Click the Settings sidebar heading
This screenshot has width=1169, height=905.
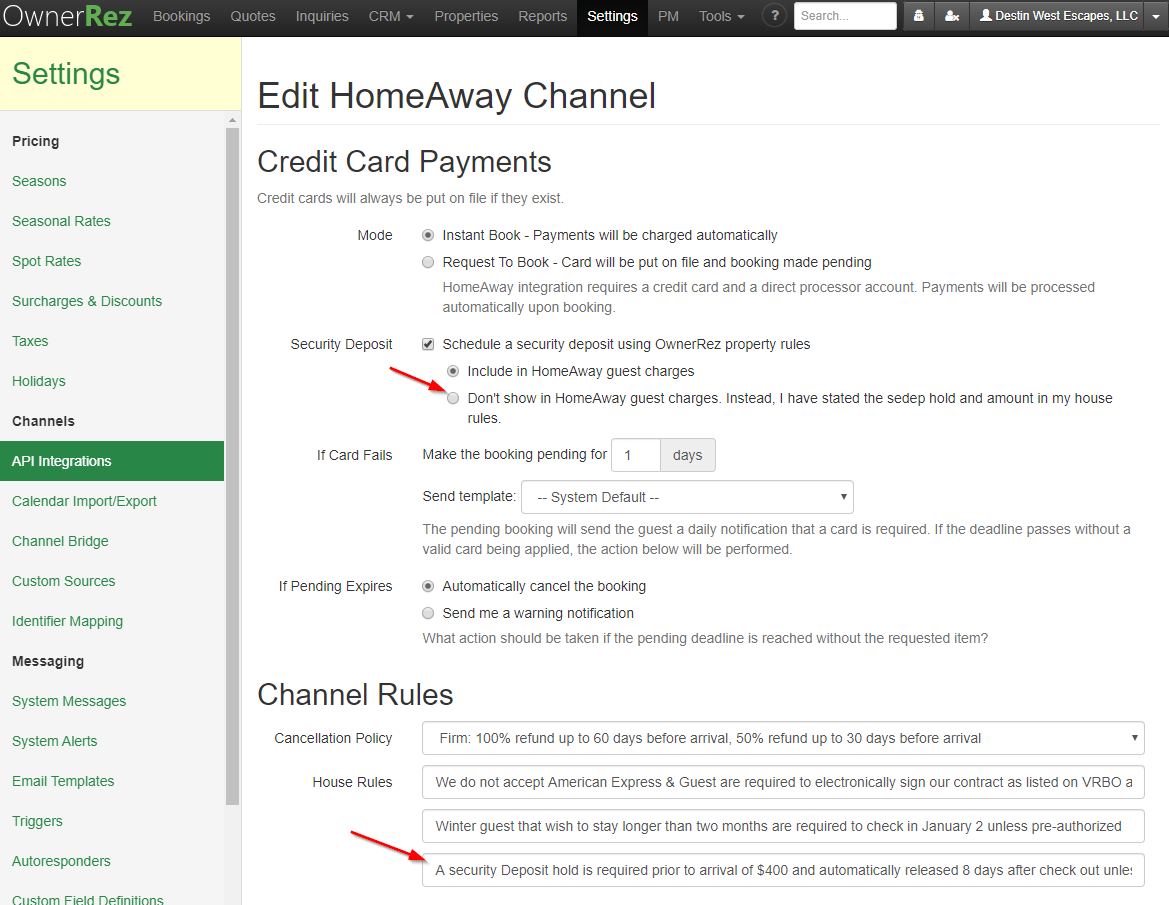[x=66, y=74]
